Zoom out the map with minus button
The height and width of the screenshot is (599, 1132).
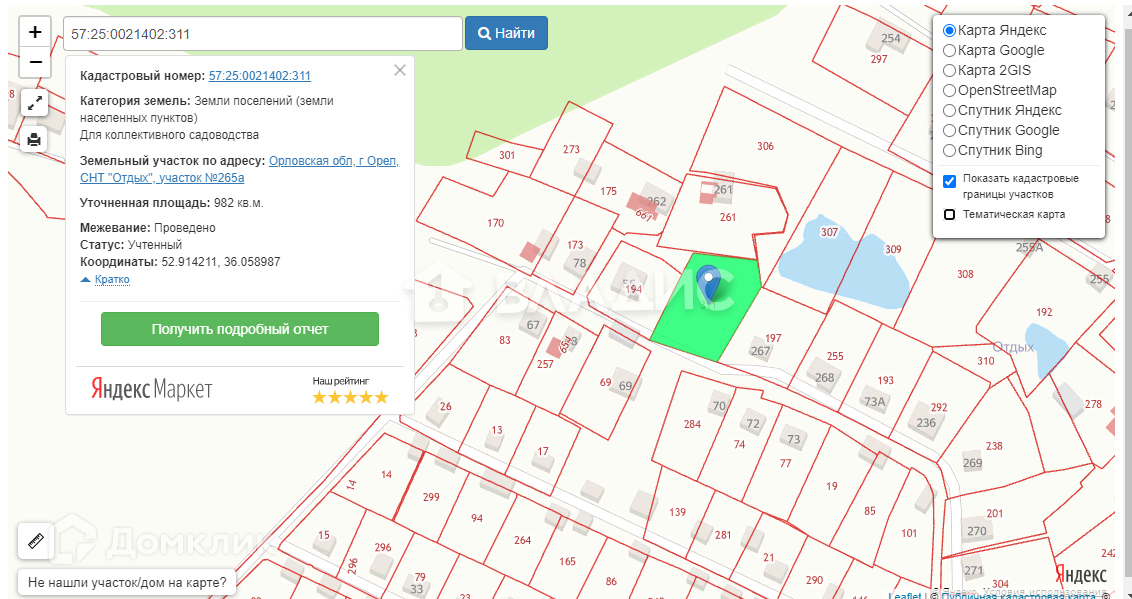coord(35,62)
